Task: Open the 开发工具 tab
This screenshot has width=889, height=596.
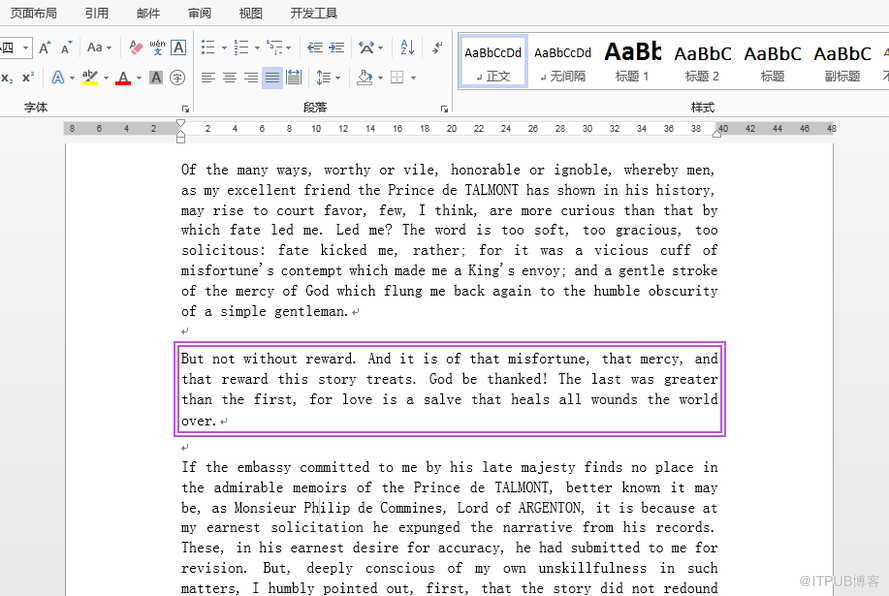Action: [x=314, y=13]
